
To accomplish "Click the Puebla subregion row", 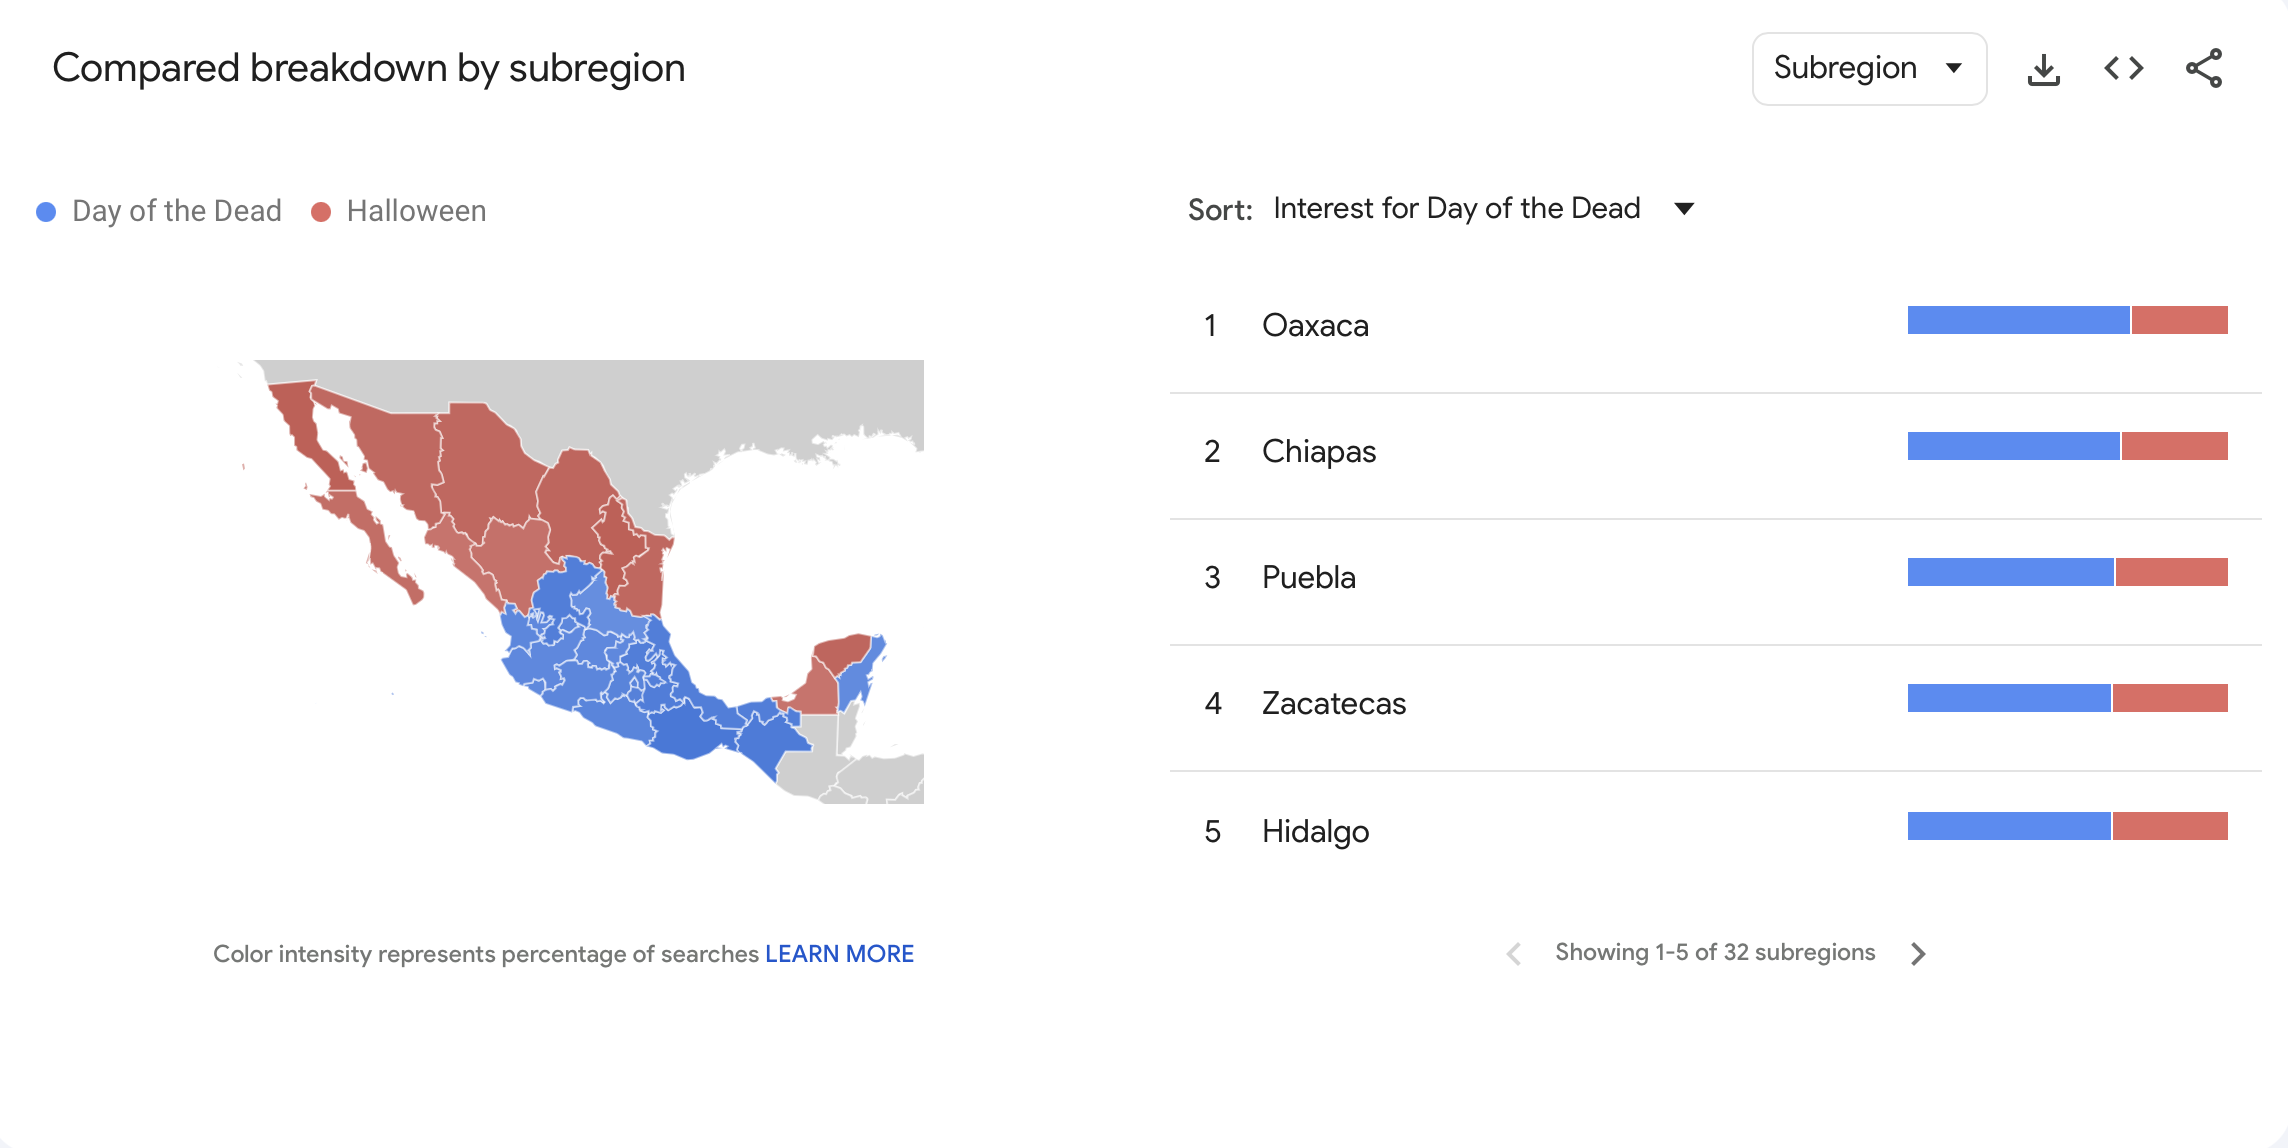I will click(1308, 578).
